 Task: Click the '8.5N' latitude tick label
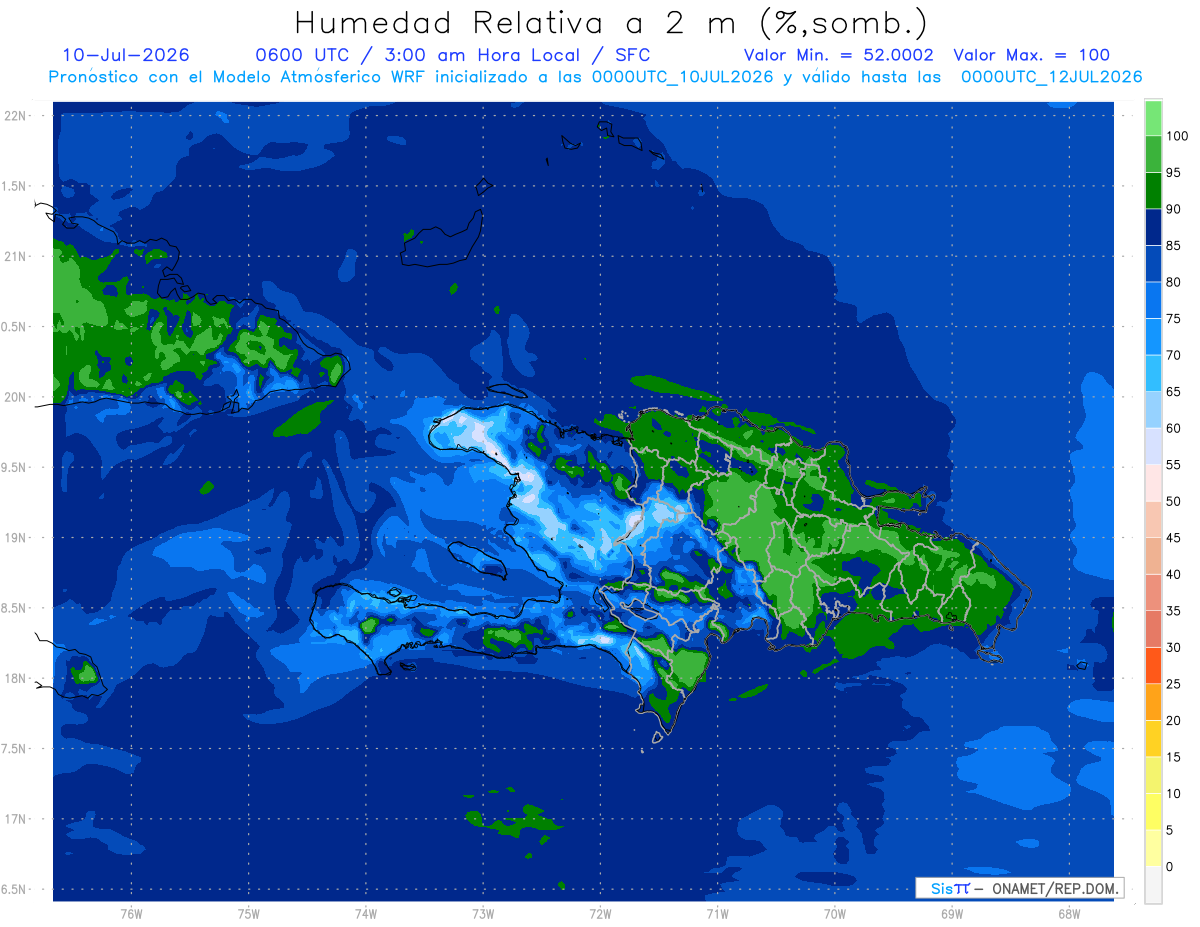click(x=13, y=608)
